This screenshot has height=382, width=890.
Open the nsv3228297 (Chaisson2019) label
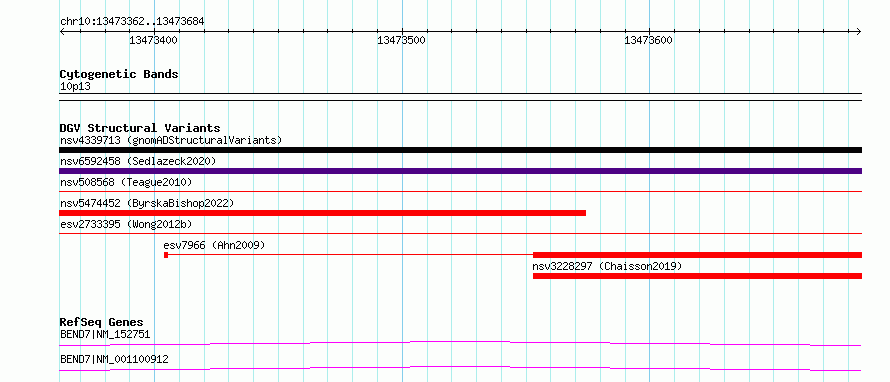607,266
